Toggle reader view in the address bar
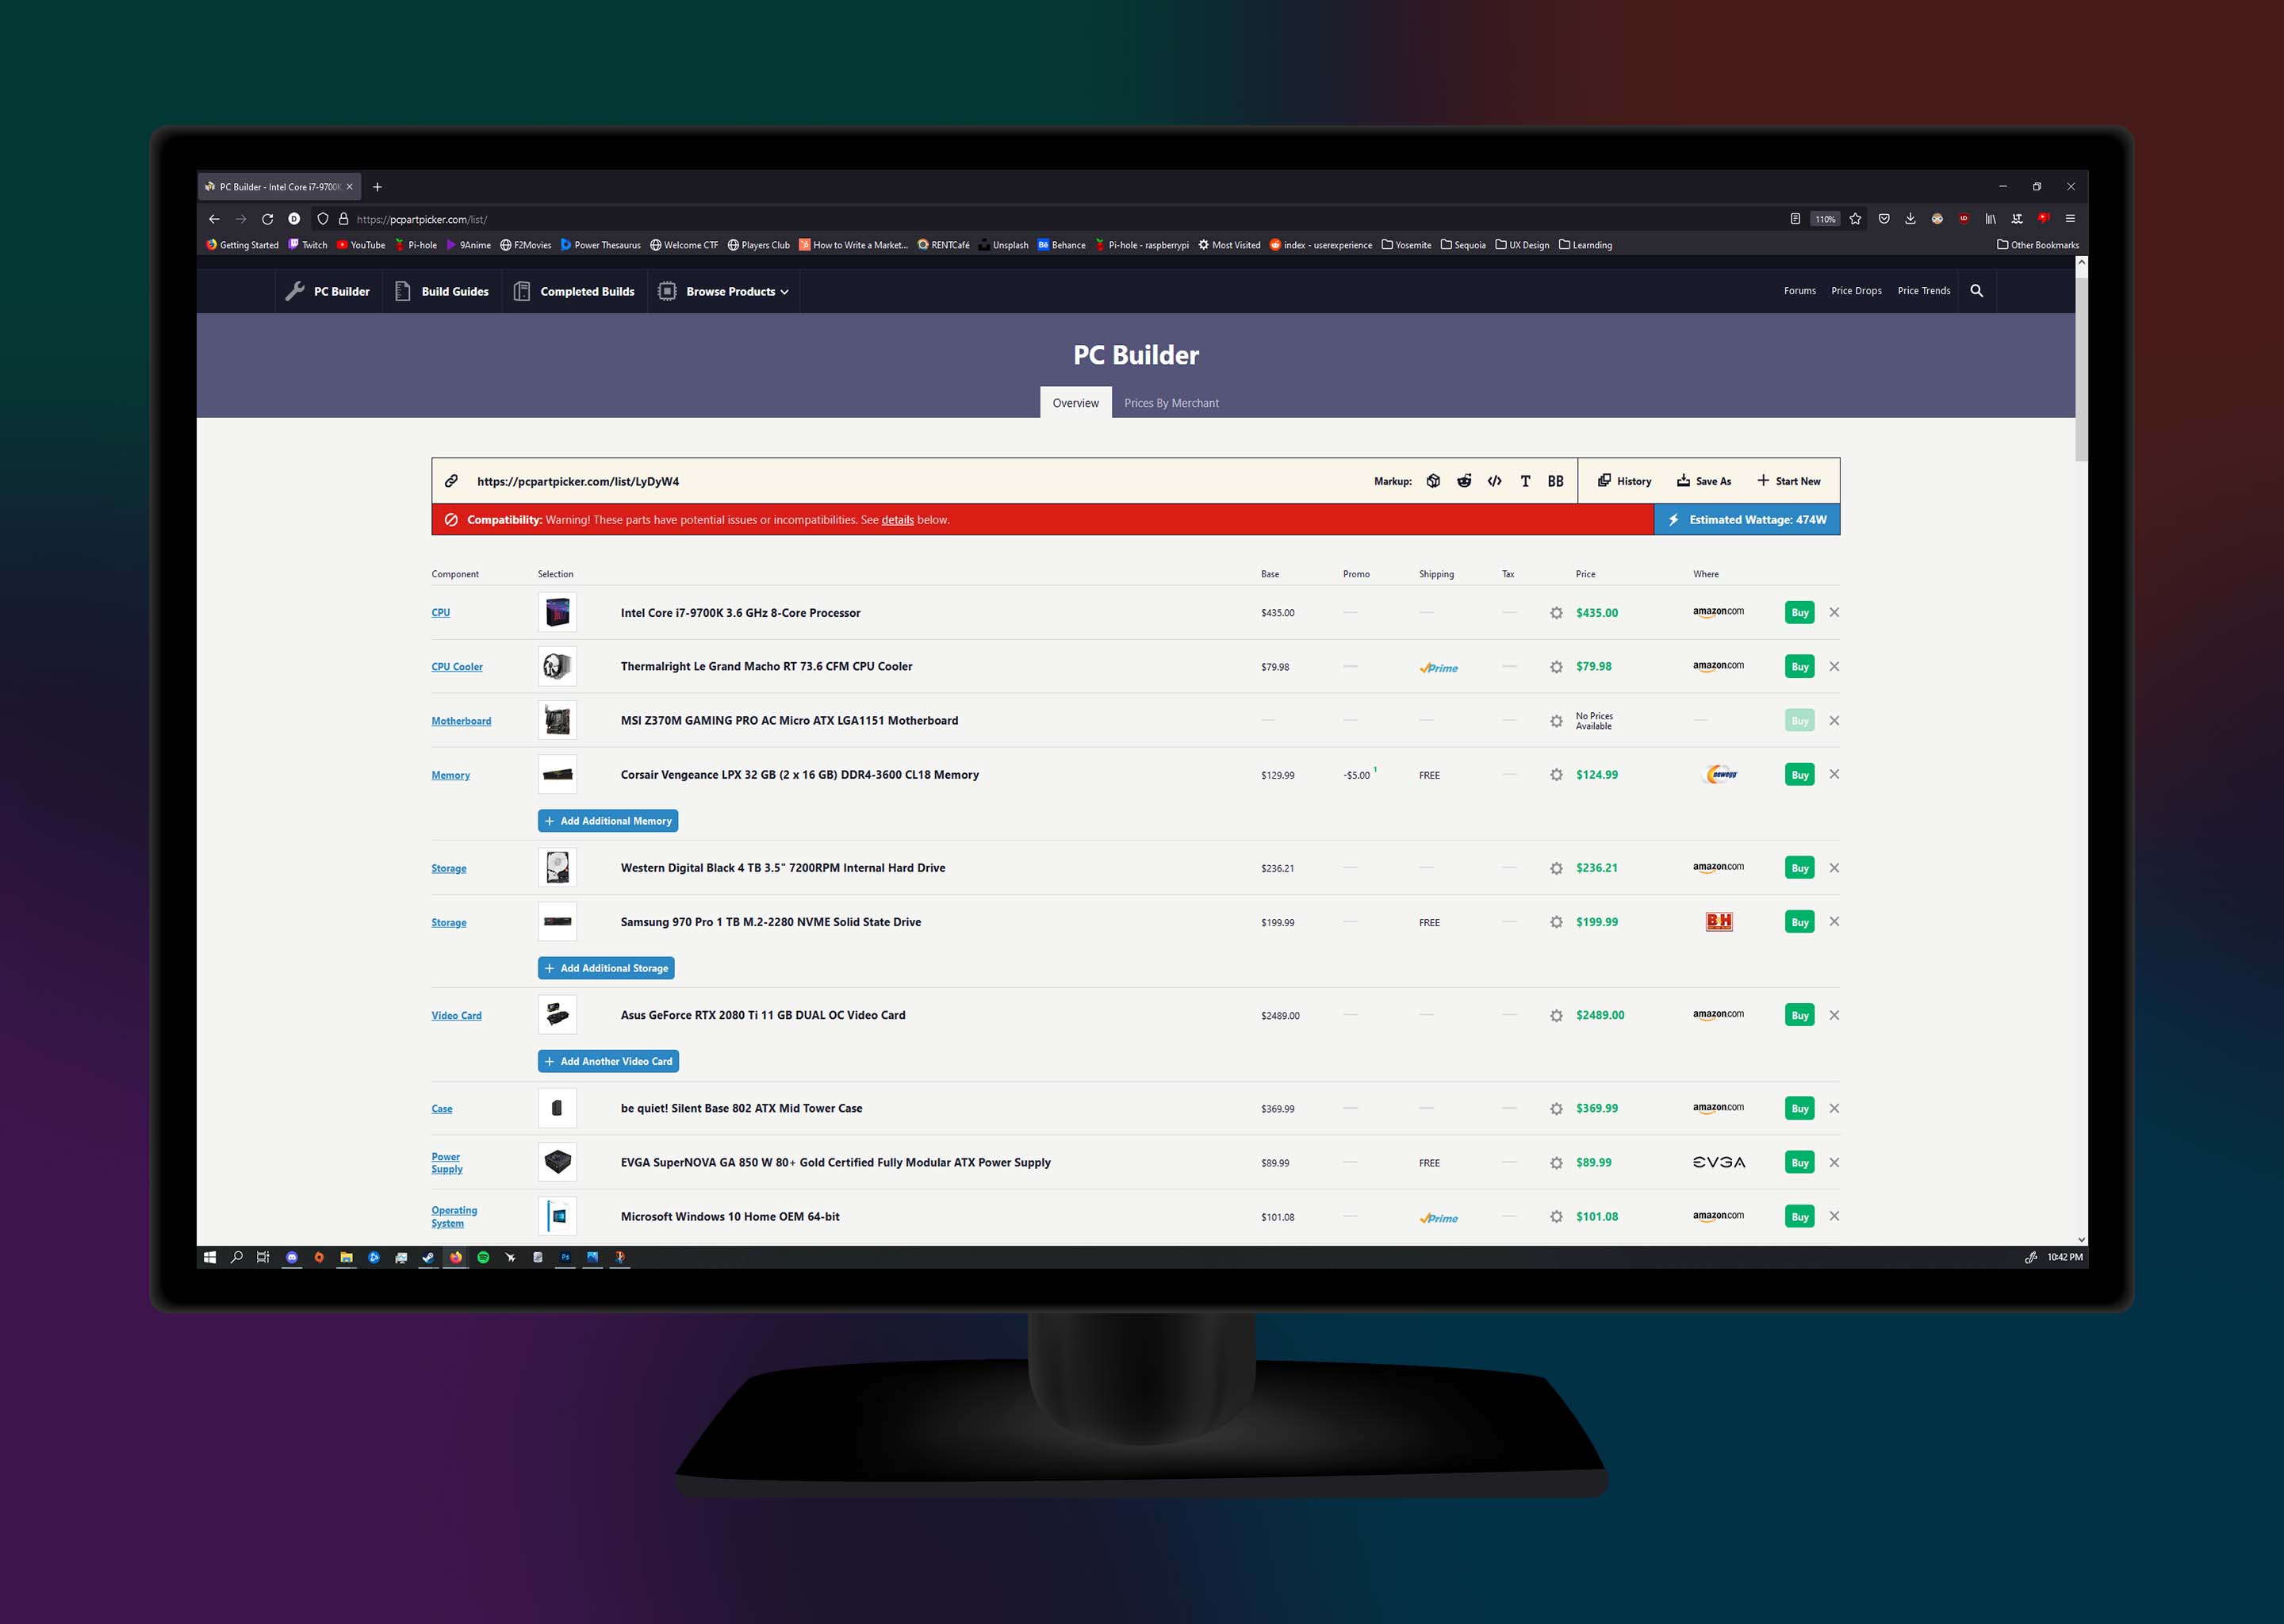 (1795, 219)
